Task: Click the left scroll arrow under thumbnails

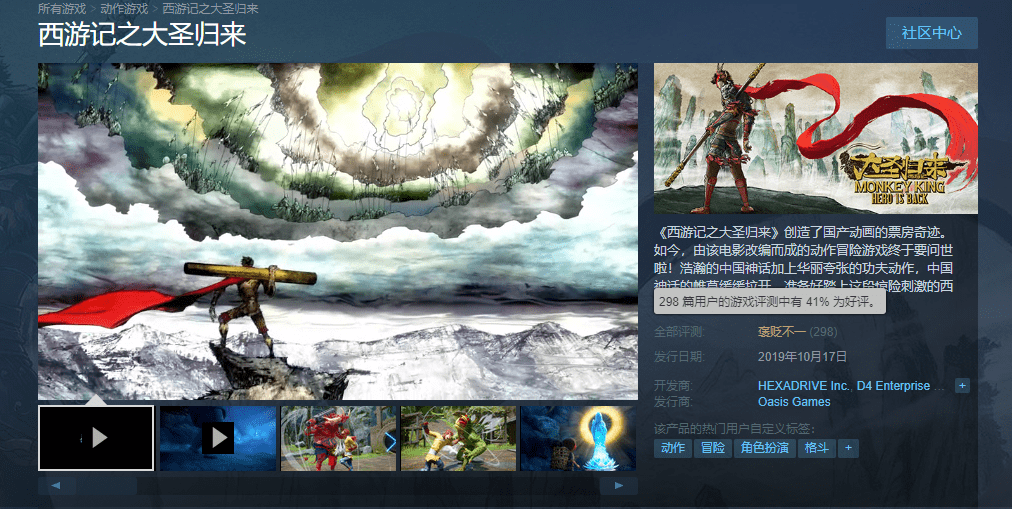Action: 56,486
